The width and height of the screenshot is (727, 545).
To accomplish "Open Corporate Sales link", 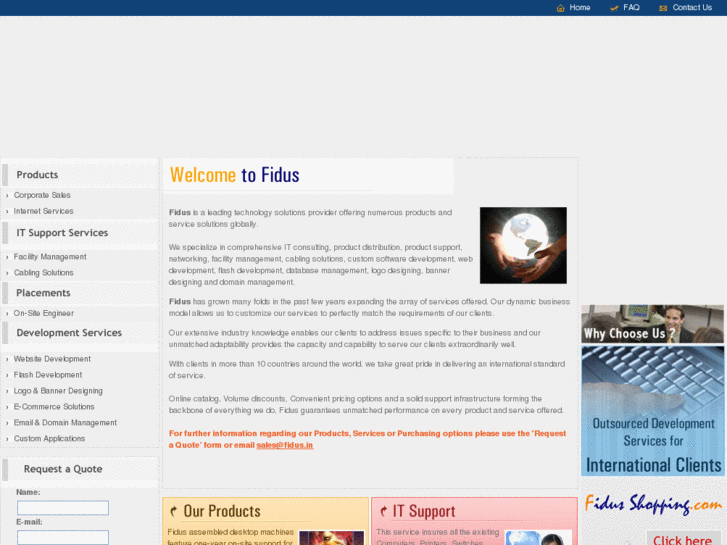I will [x=42, y=195].
